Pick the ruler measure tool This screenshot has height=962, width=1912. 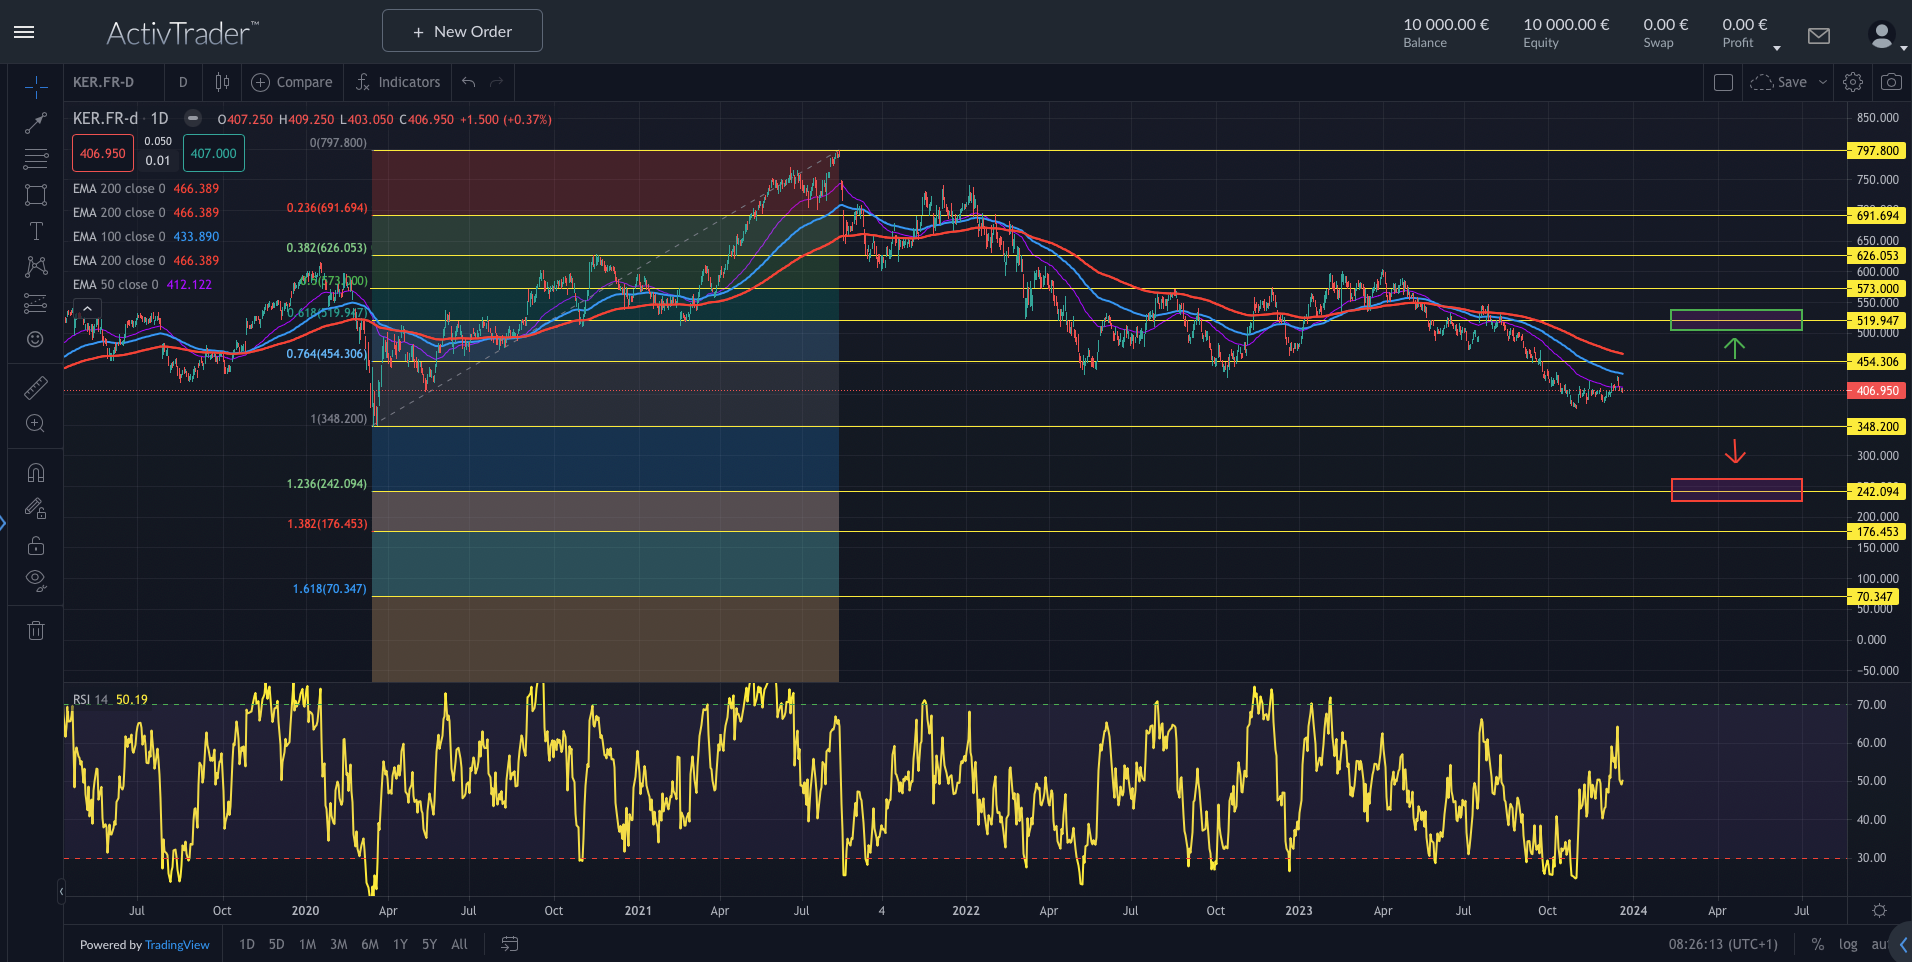tap(36, 387)
